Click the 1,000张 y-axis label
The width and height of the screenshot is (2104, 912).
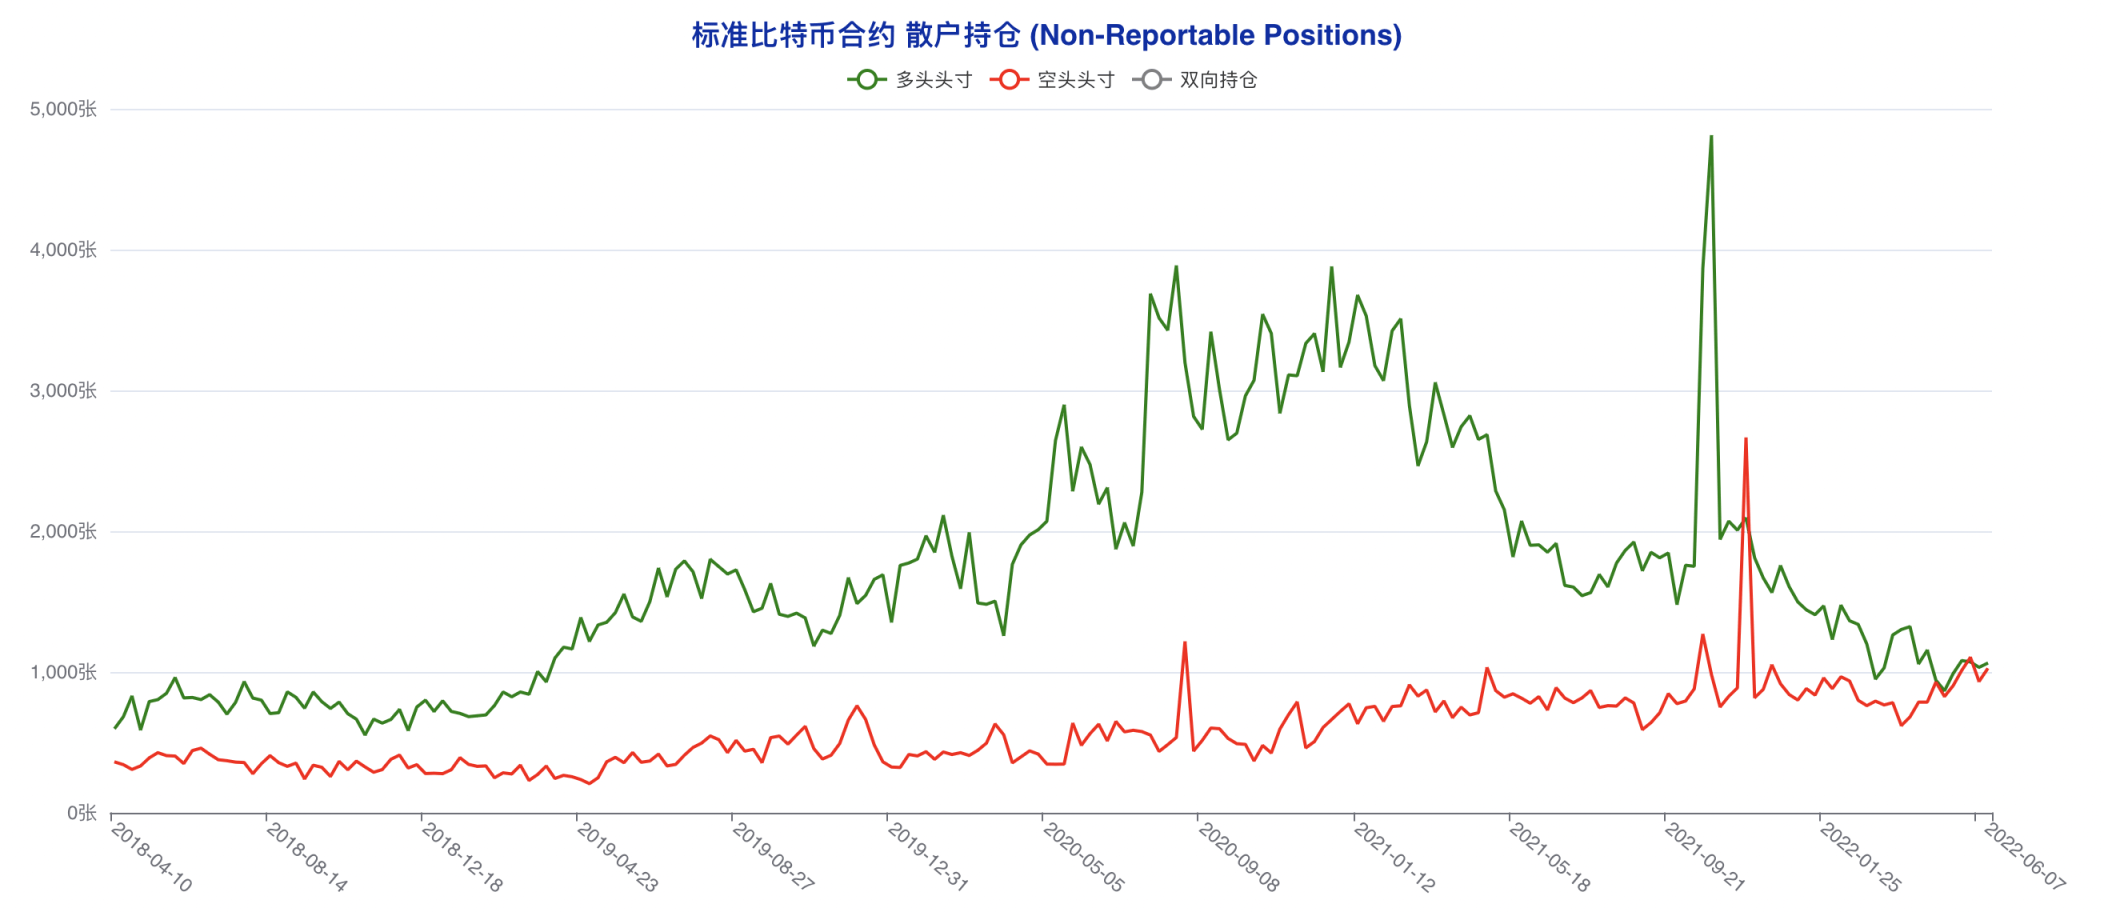63,672
